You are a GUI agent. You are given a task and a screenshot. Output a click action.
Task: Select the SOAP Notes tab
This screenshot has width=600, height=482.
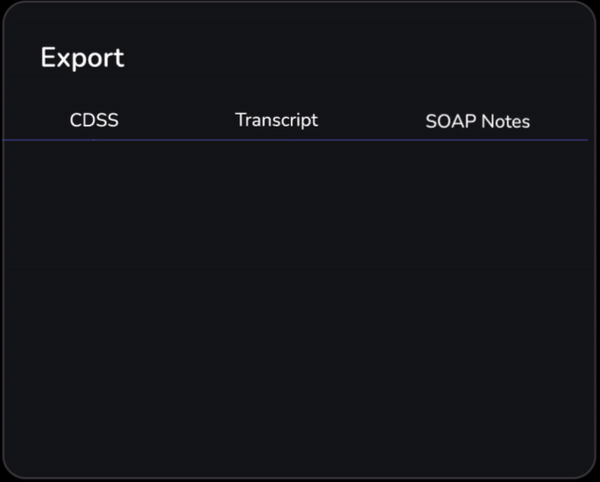point(478,121)
